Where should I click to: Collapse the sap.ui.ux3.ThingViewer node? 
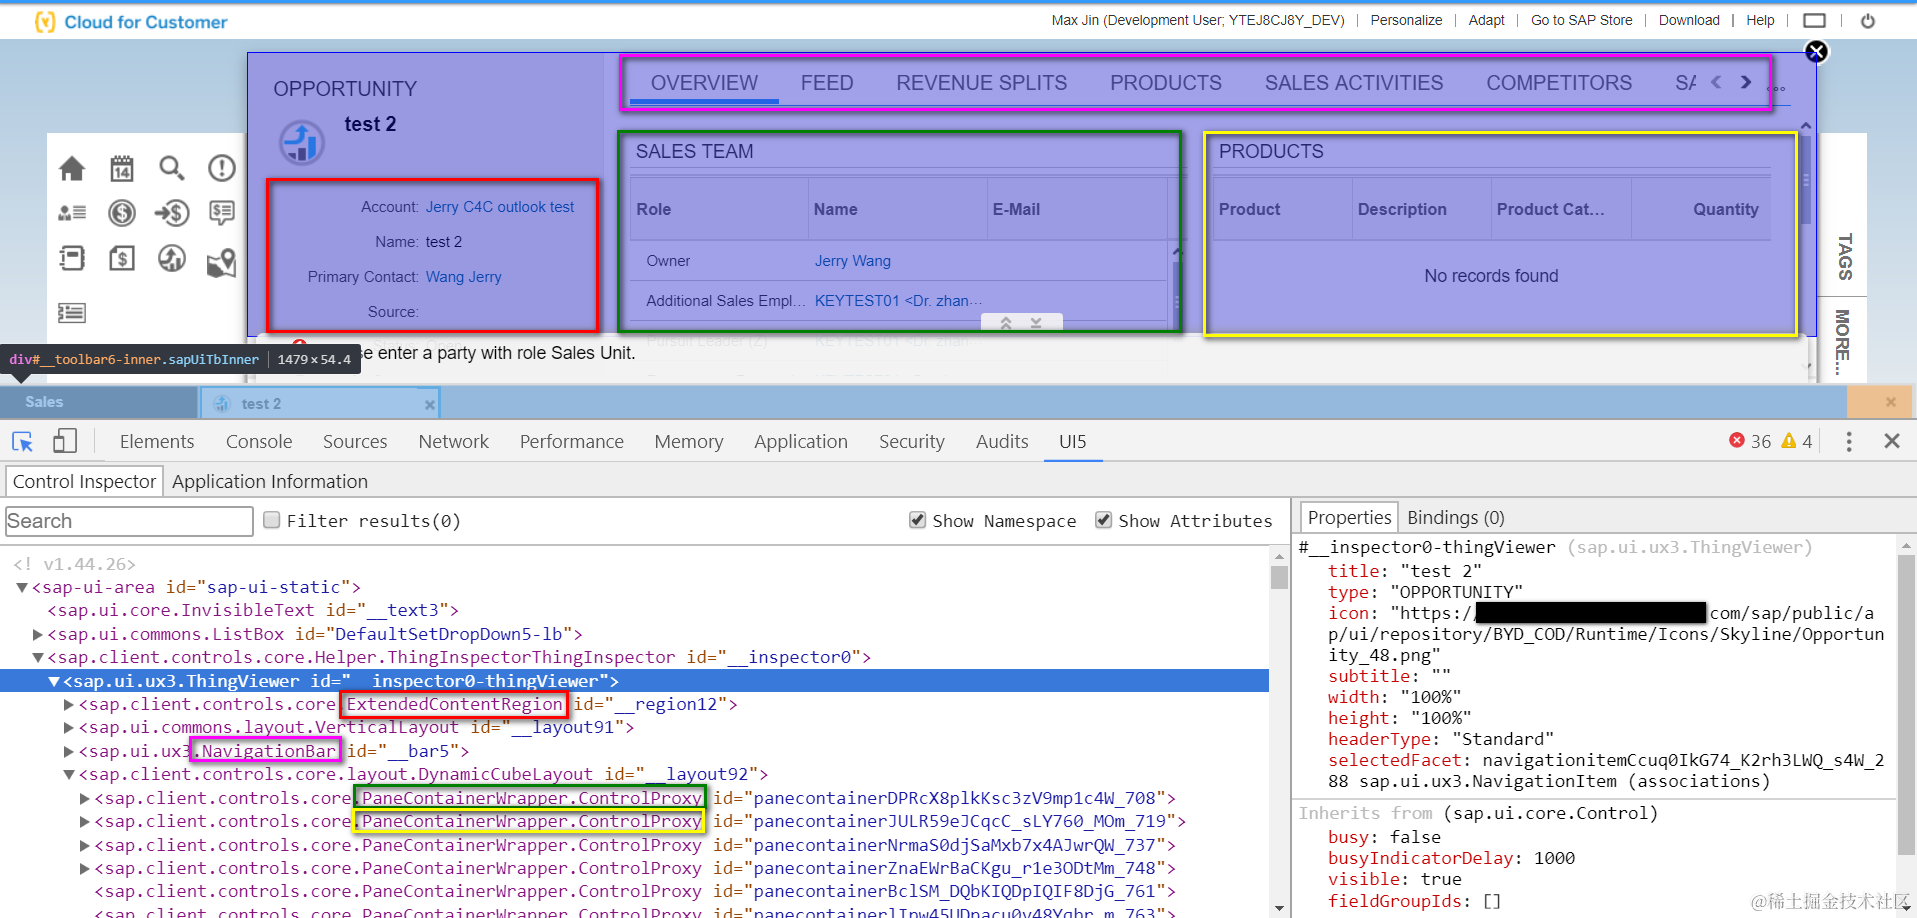tap(53, 682)
